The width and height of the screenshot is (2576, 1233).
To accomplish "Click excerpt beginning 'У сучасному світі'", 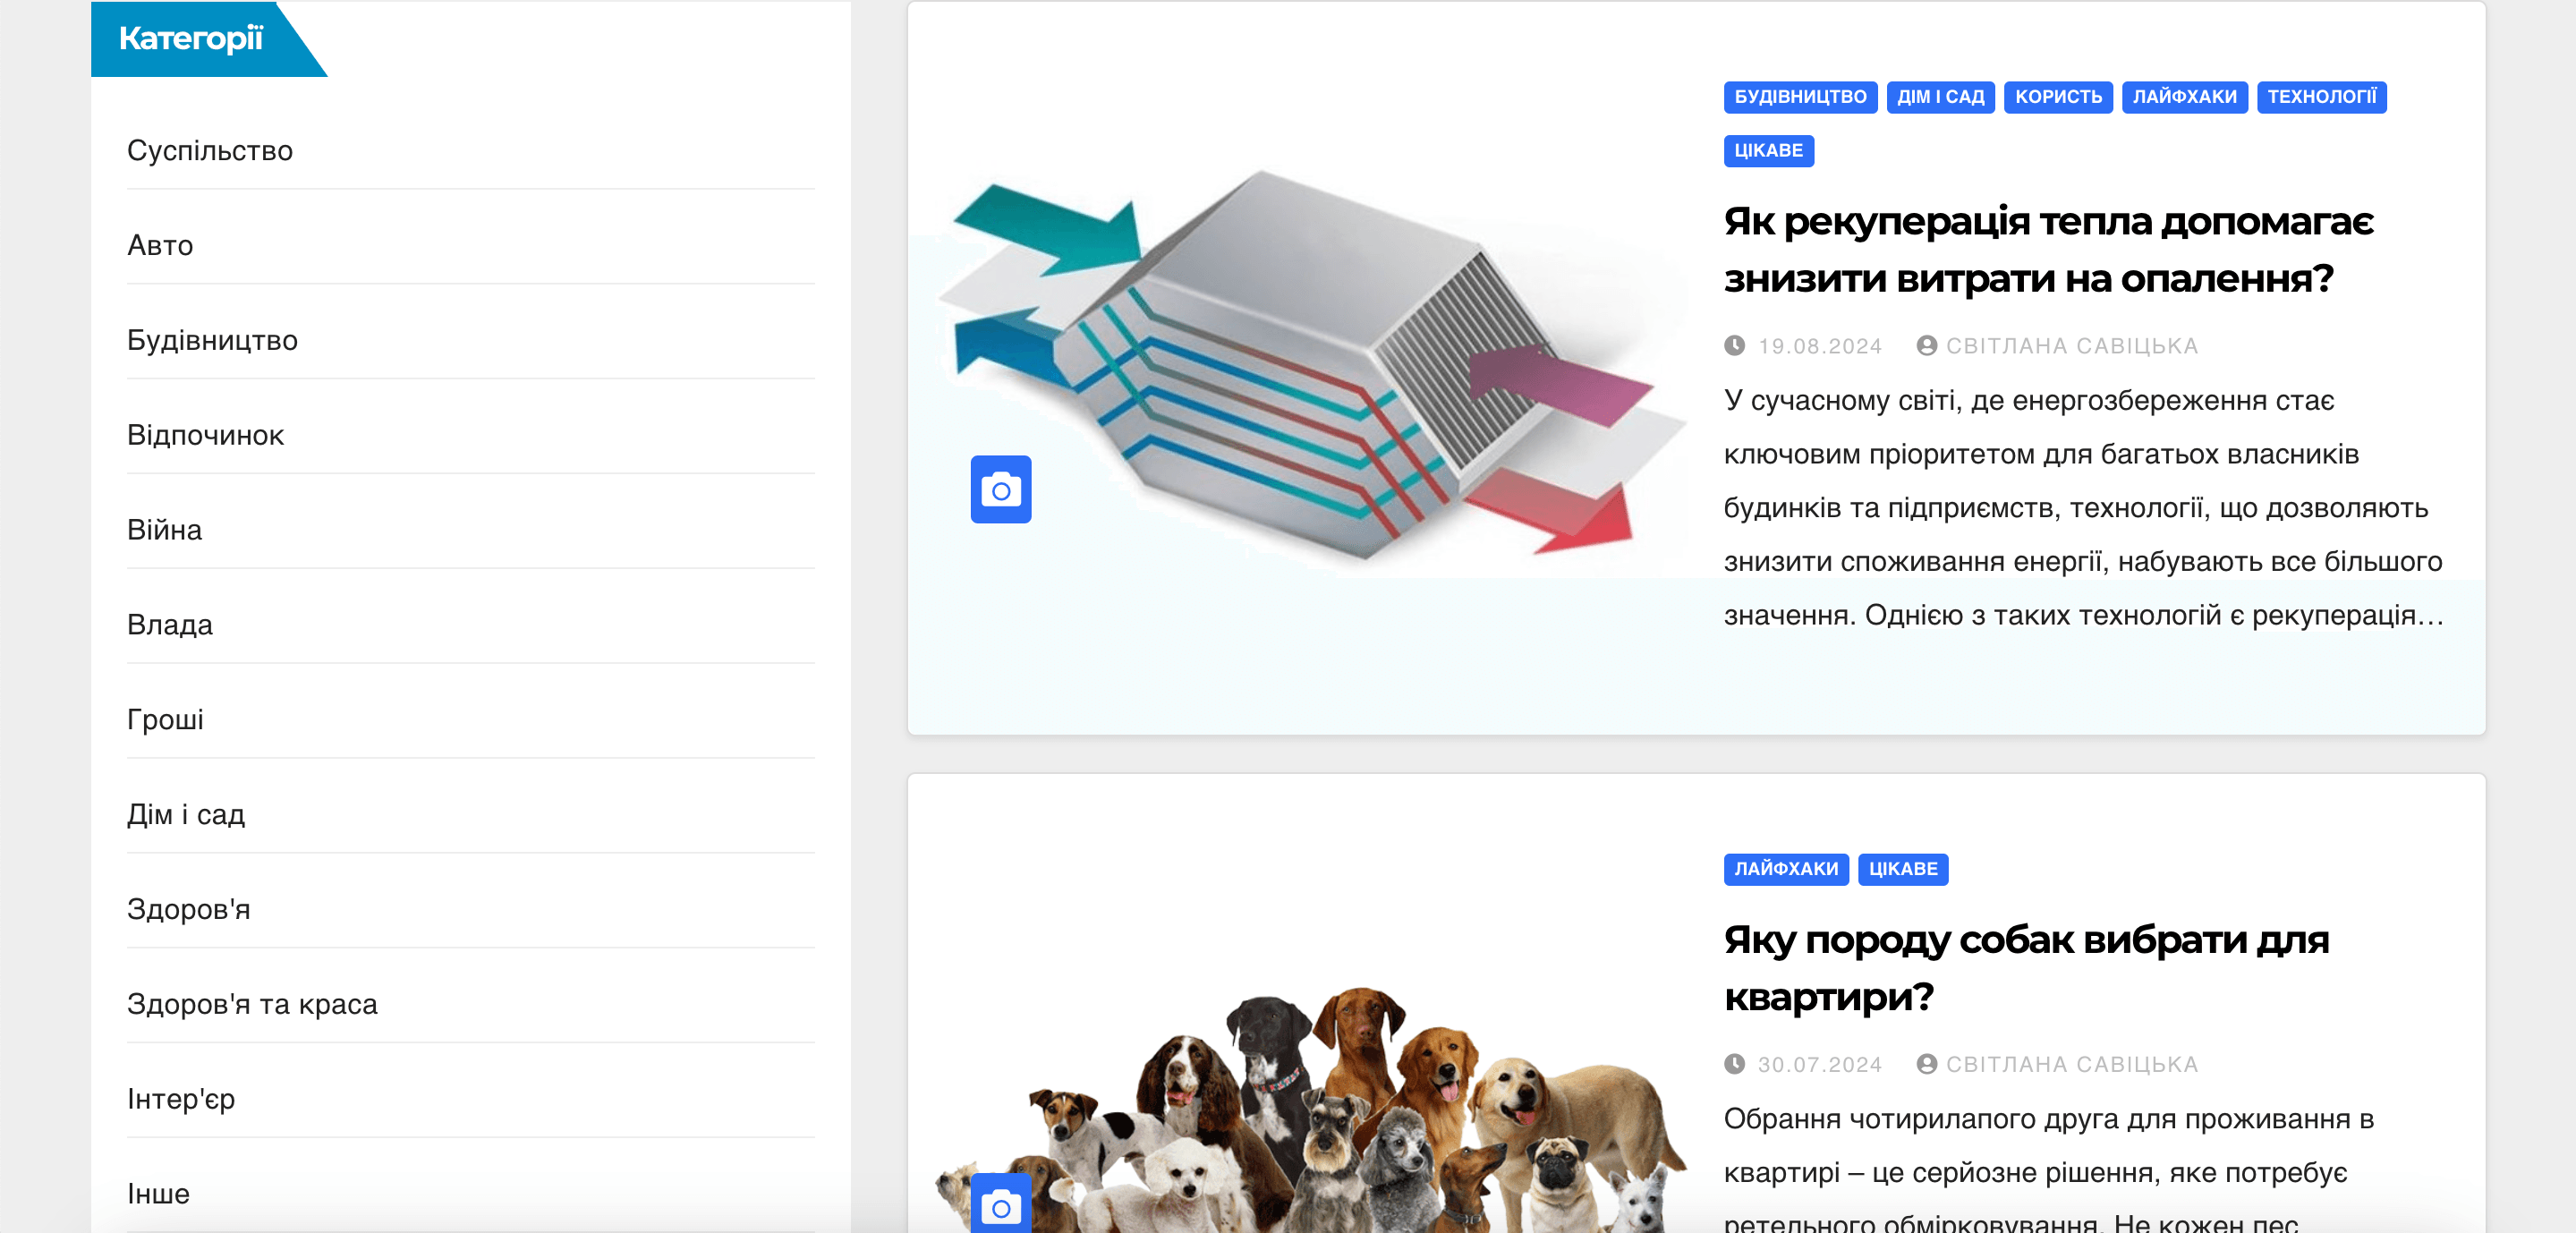I will (2083, 508).
